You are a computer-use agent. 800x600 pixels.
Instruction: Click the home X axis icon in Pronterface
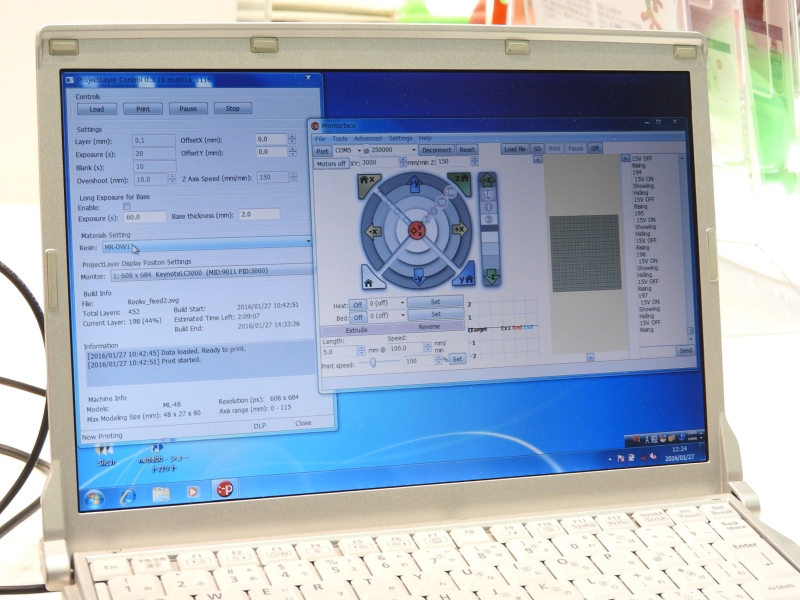[368, 184]
